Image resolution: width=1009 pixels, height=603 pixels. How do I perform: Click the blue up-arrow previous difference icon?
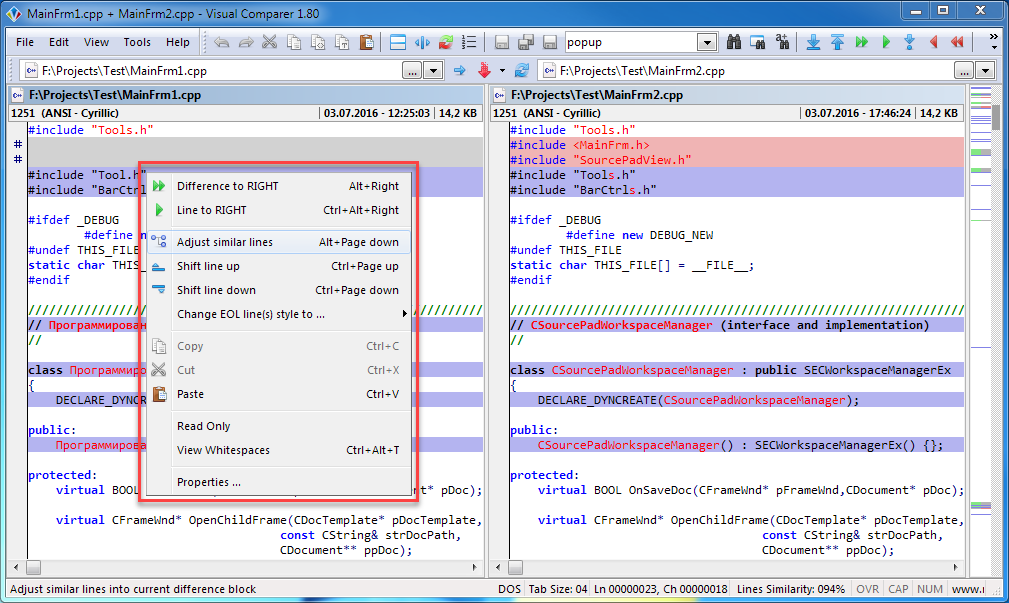pyautogui.click(x=837, y=43)
